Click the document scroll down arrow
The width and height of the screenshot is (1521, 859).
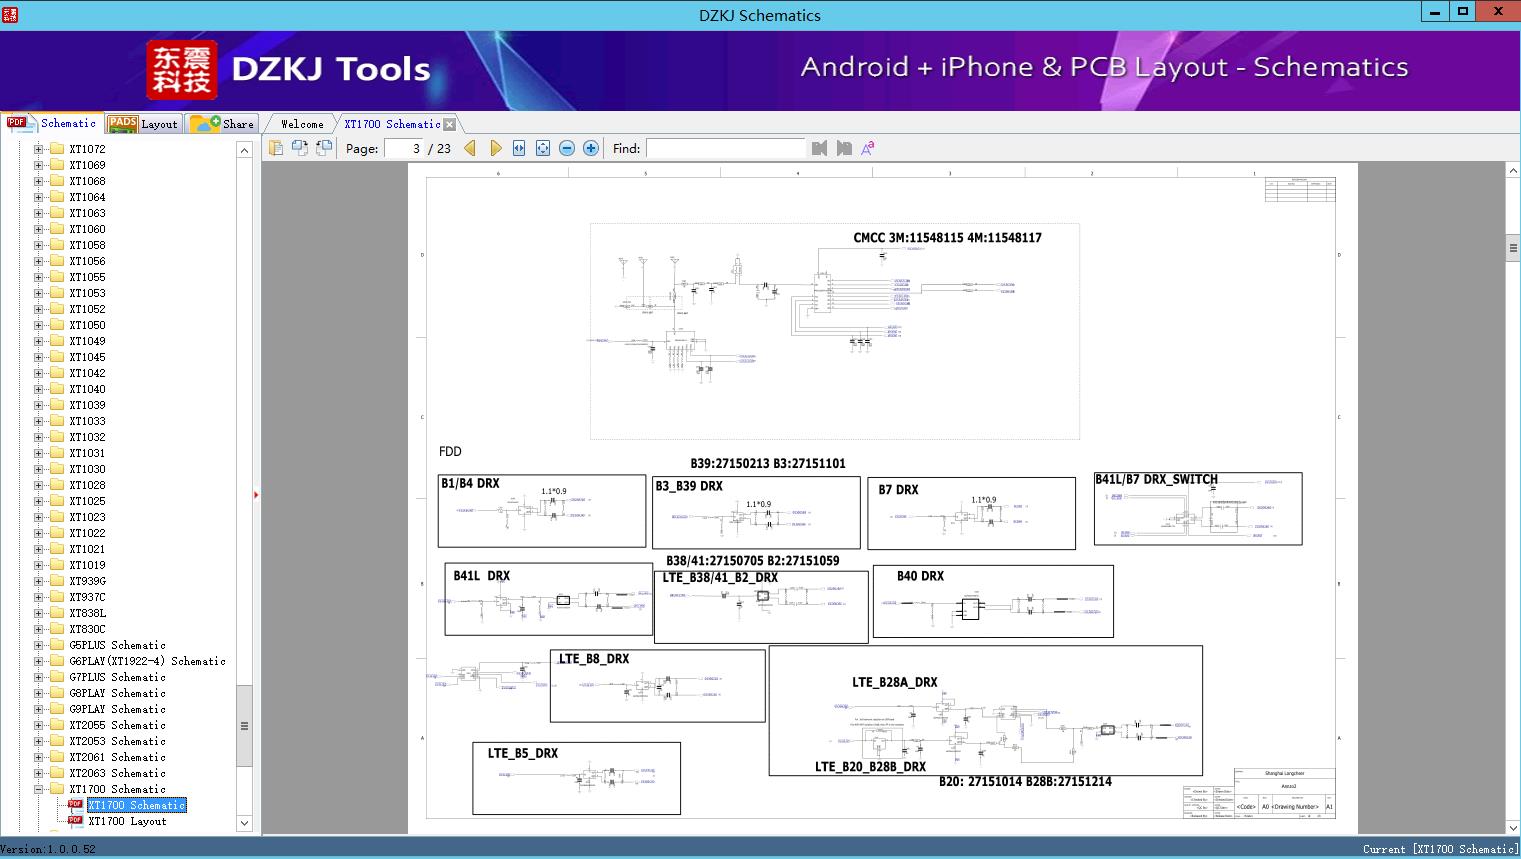click(x=1513, y=827)
